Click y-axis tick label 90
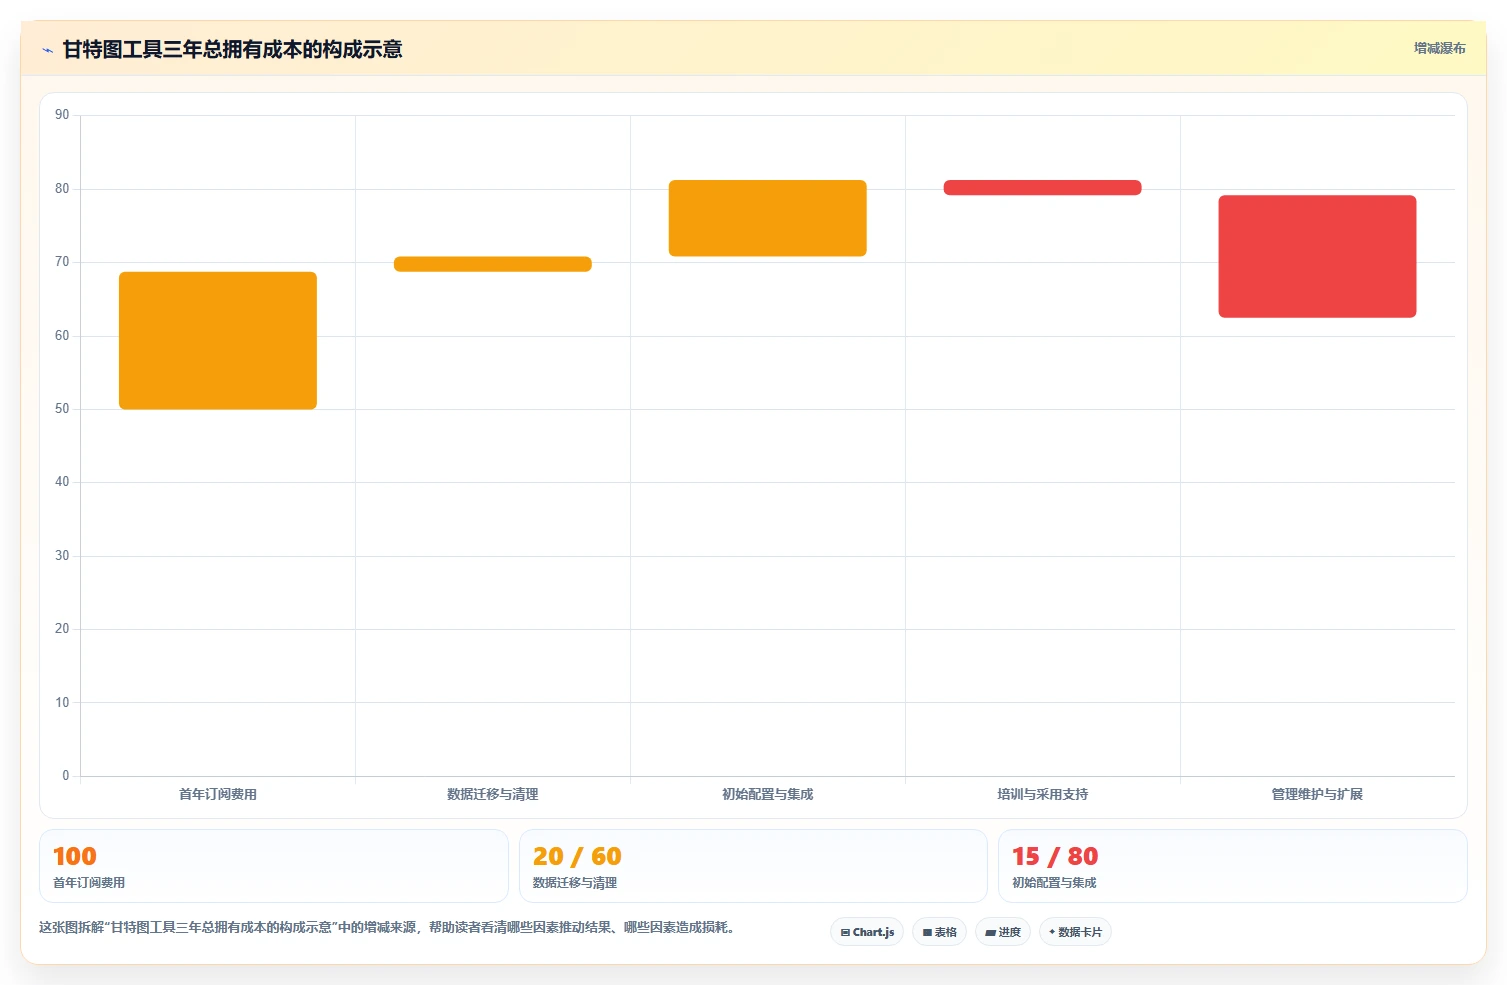 [62, 115]
